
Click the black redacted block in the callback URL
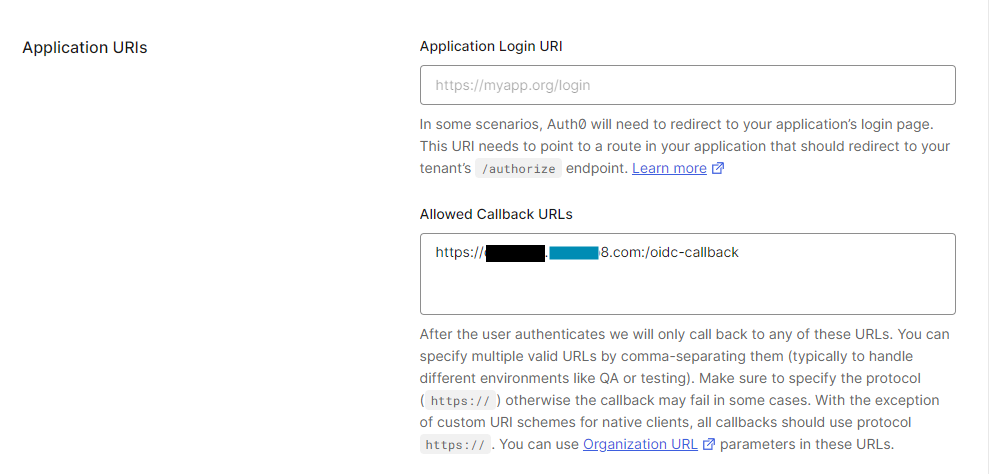tap(515, 253)
